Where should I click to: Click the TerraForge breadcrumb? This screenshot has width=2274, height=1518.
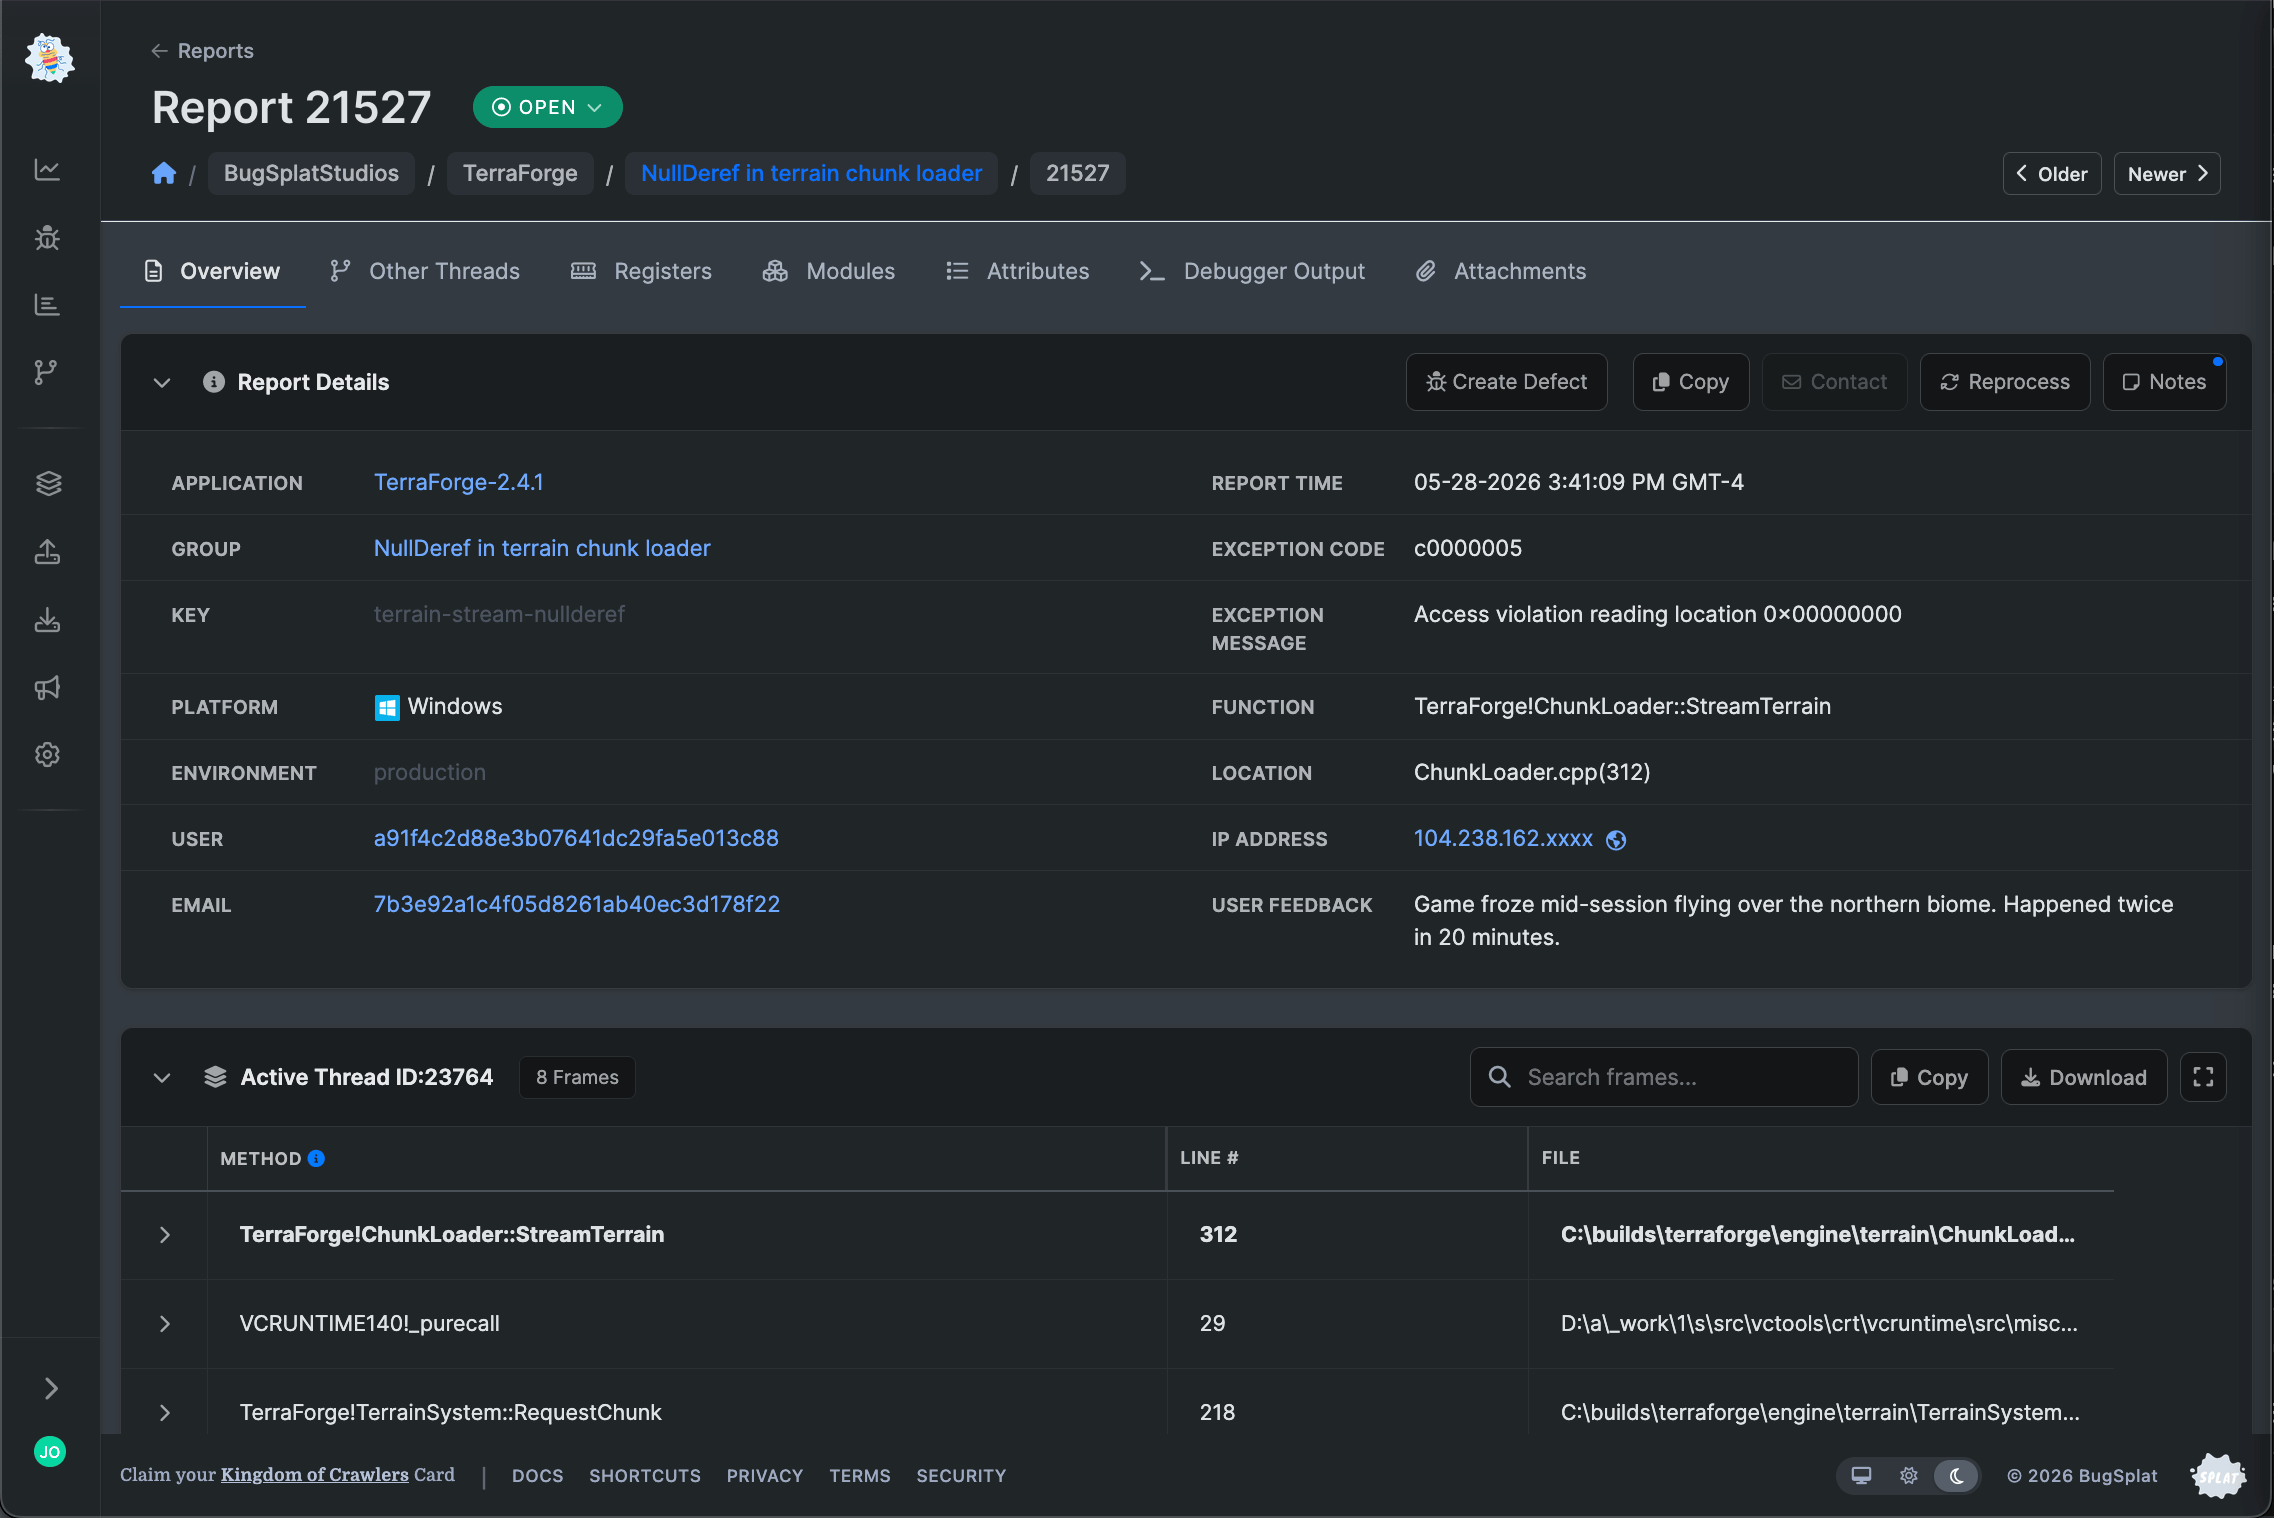click(x=520, y=173)
